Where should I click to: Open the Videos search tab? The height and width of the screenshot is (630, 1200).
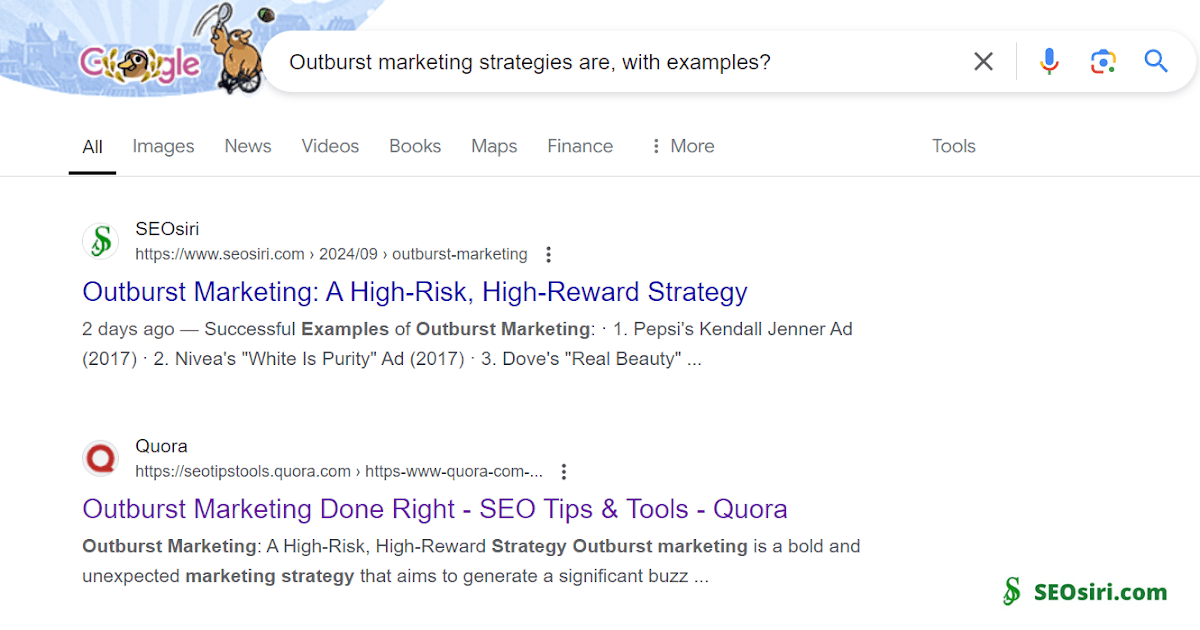point(330,146)
